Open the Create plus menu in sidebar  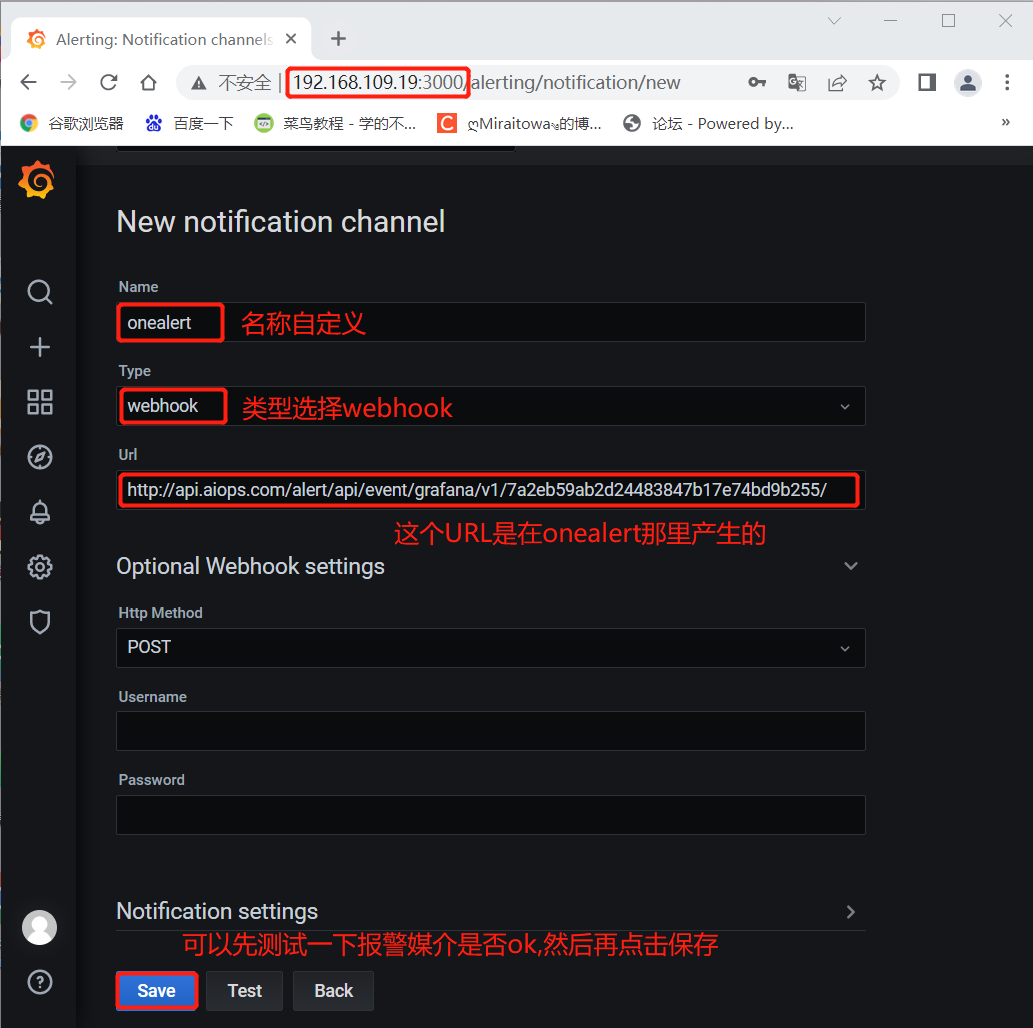[40, 347]
